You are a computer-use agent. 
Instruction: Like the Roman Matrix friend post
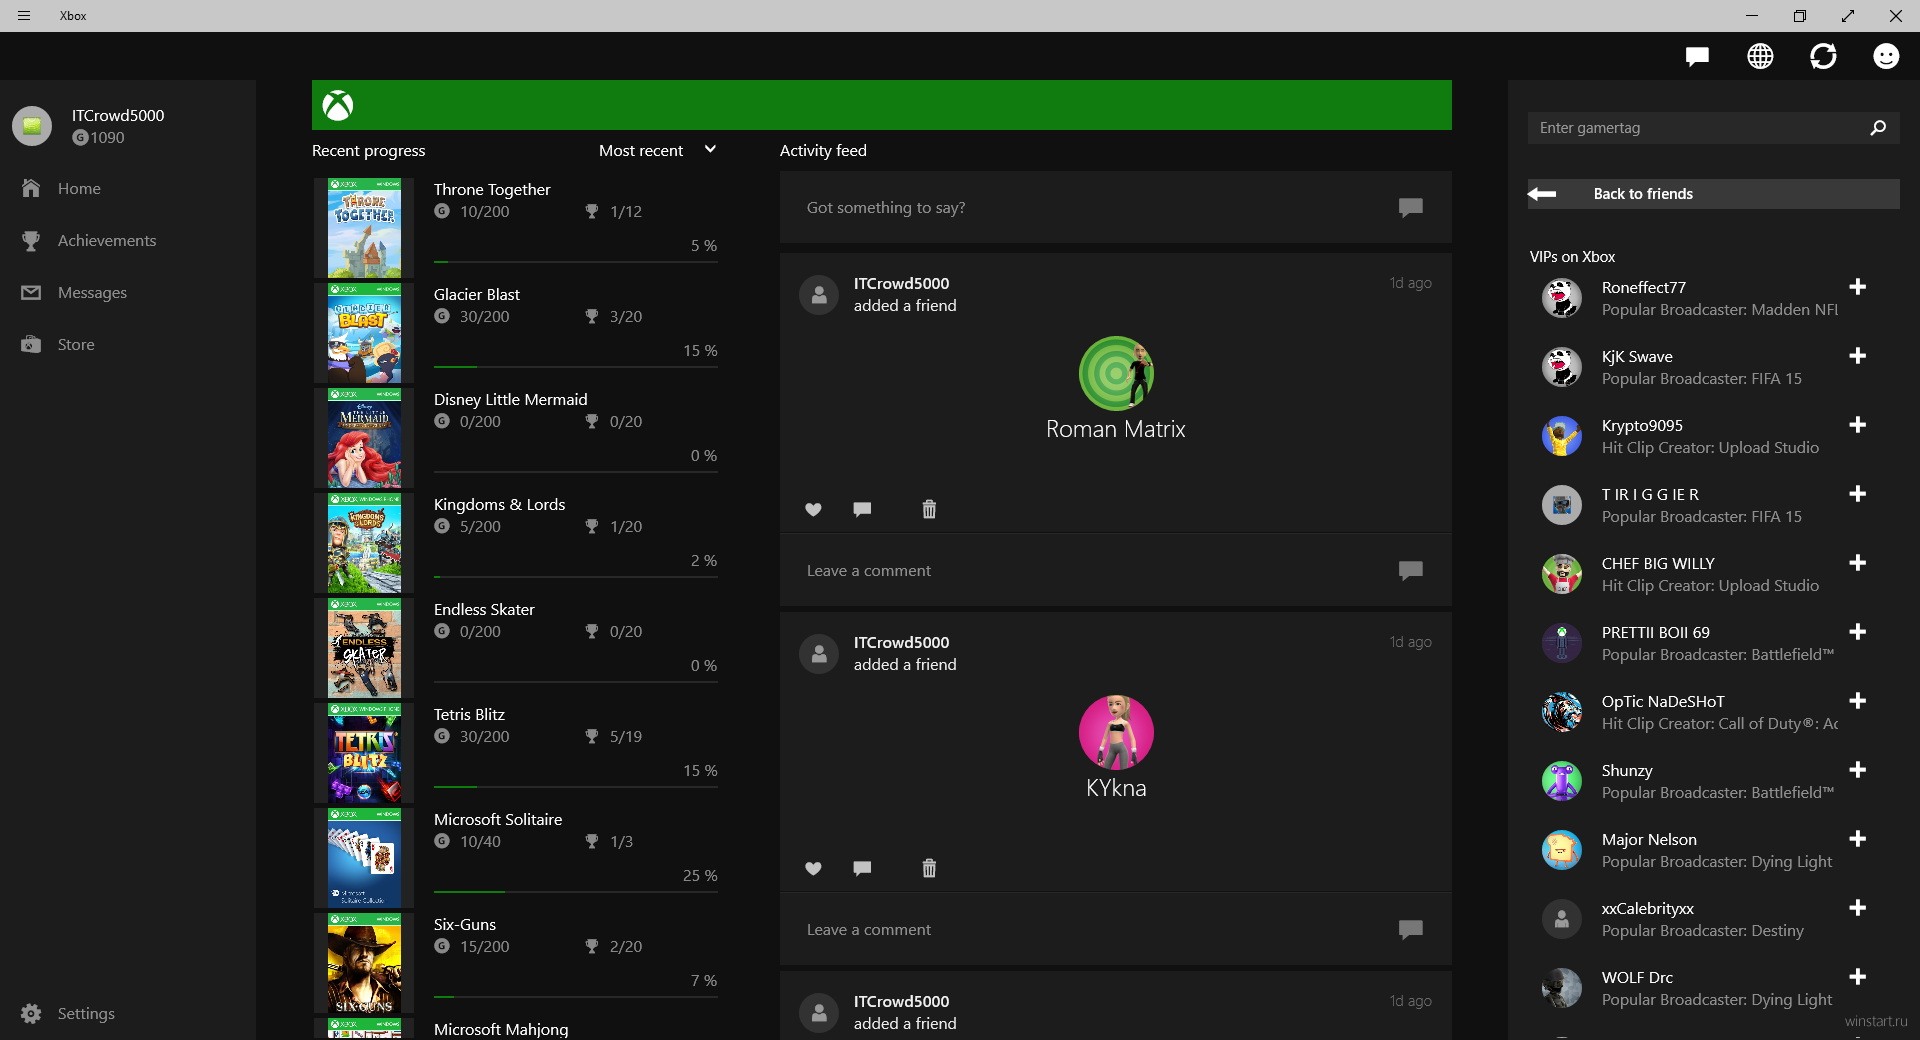[x=813, y=510]
